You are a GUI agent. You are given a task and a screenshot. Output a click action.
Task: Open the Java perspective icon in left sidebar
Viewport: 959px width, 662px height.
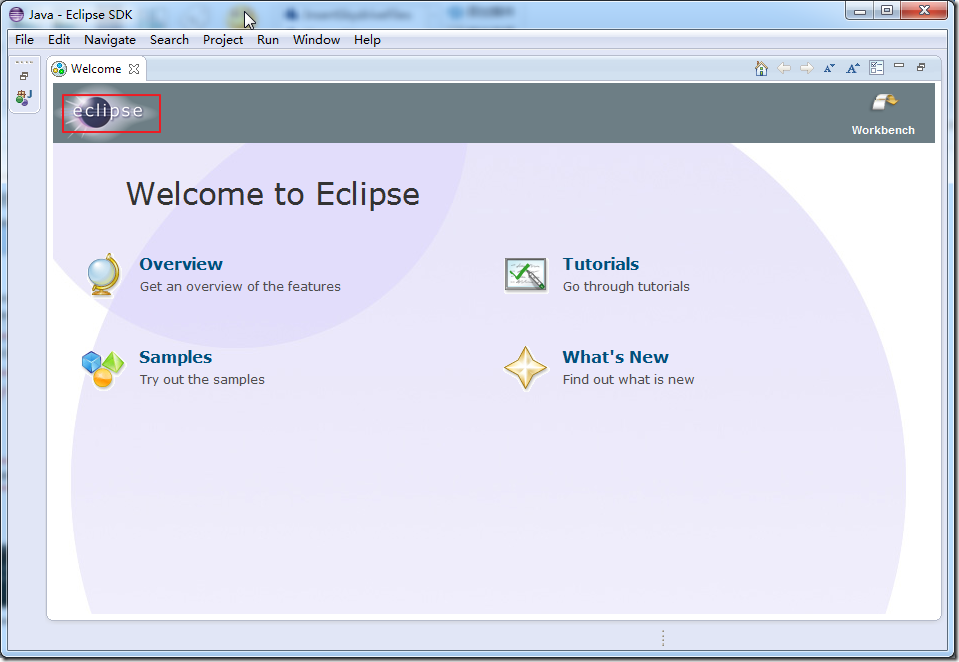click(x=24, y=97)
